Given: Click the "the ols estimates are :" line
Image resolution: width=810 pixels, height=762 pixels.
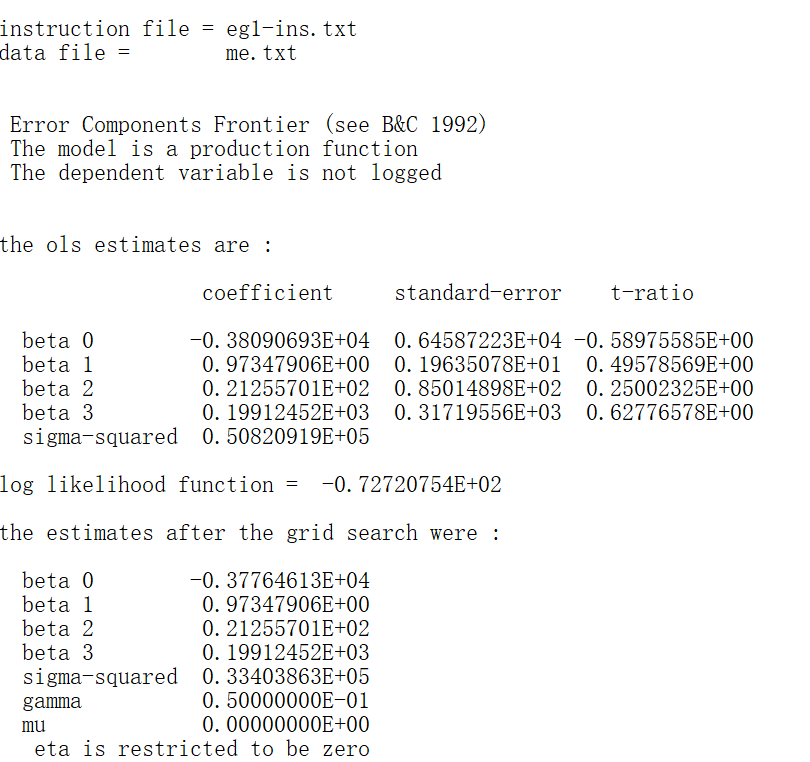Looking at the screenshot, I should click(x=136, y=245).
